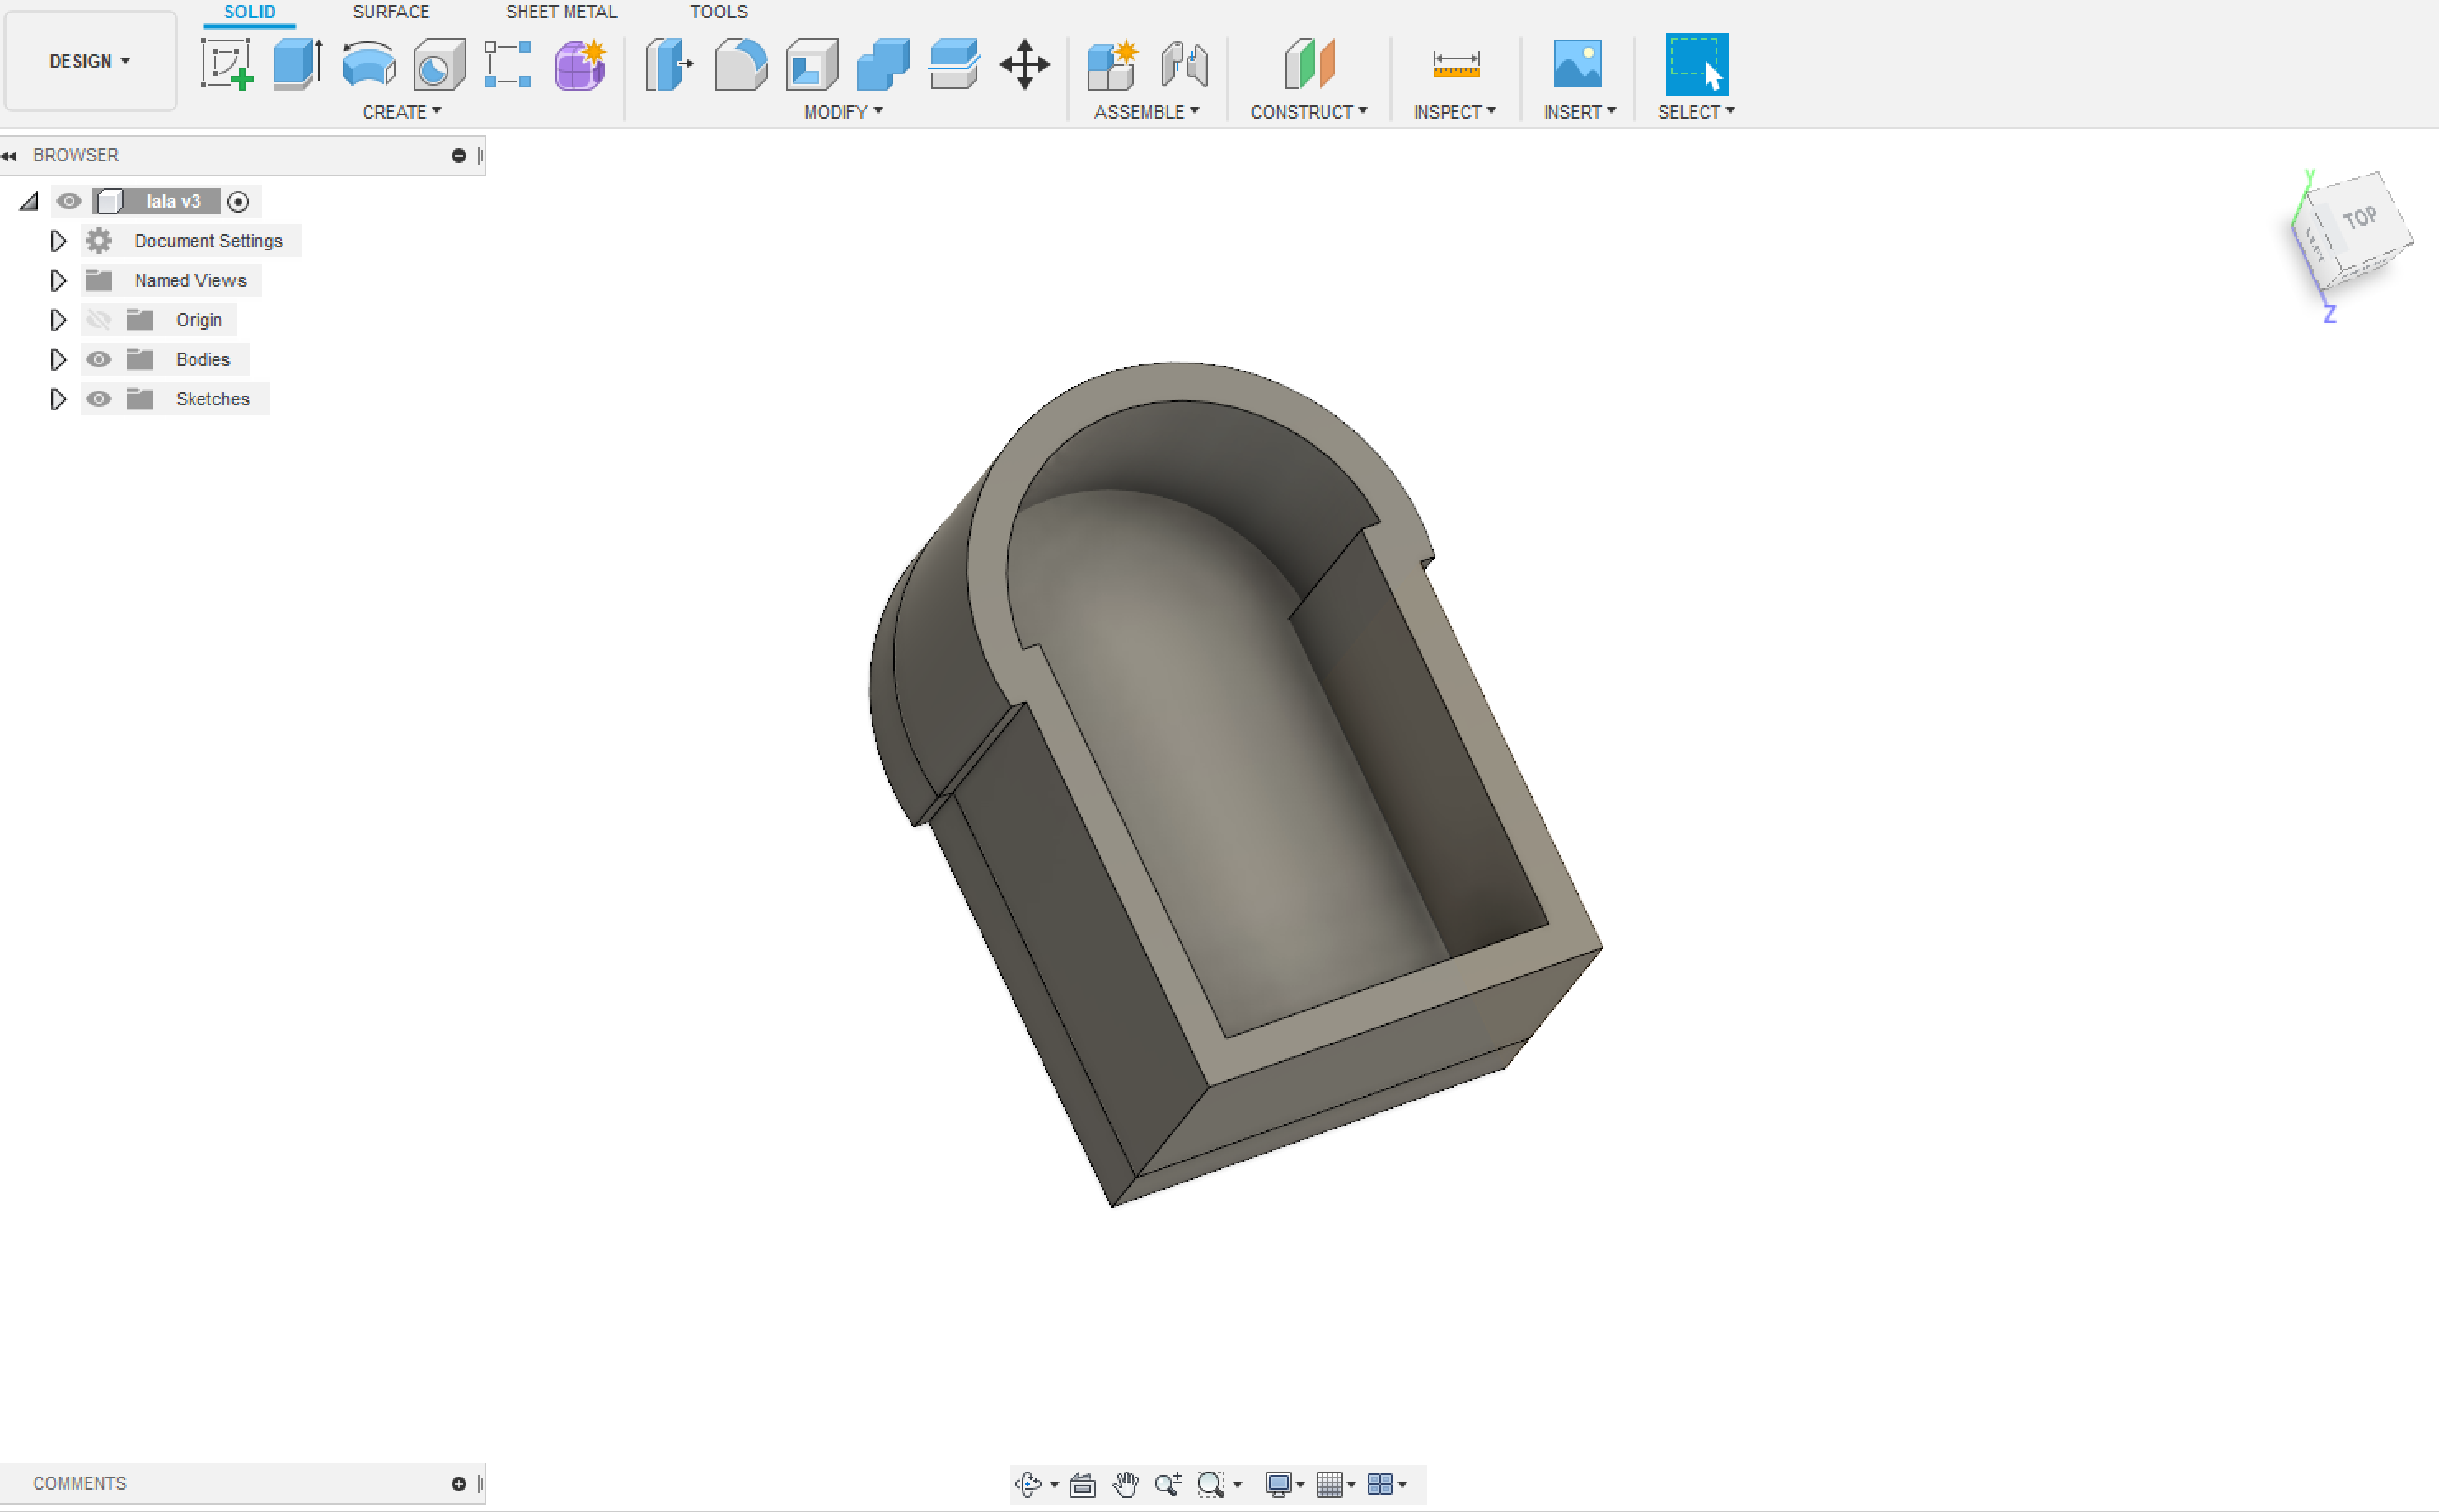Select the New Component tool
The image size is (2439, 1512).
[1113, 64]
